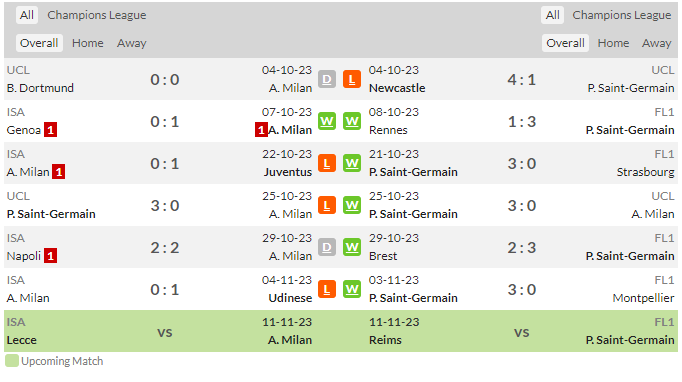Click the Upcoming Match green legend swatch
The image size is (682, 382).
coord(12,361)
